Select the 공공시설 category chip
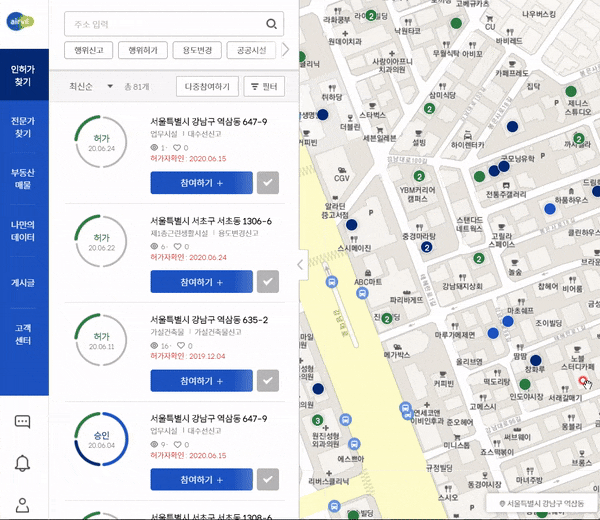 pyautogui.click(x=251, y=50)
